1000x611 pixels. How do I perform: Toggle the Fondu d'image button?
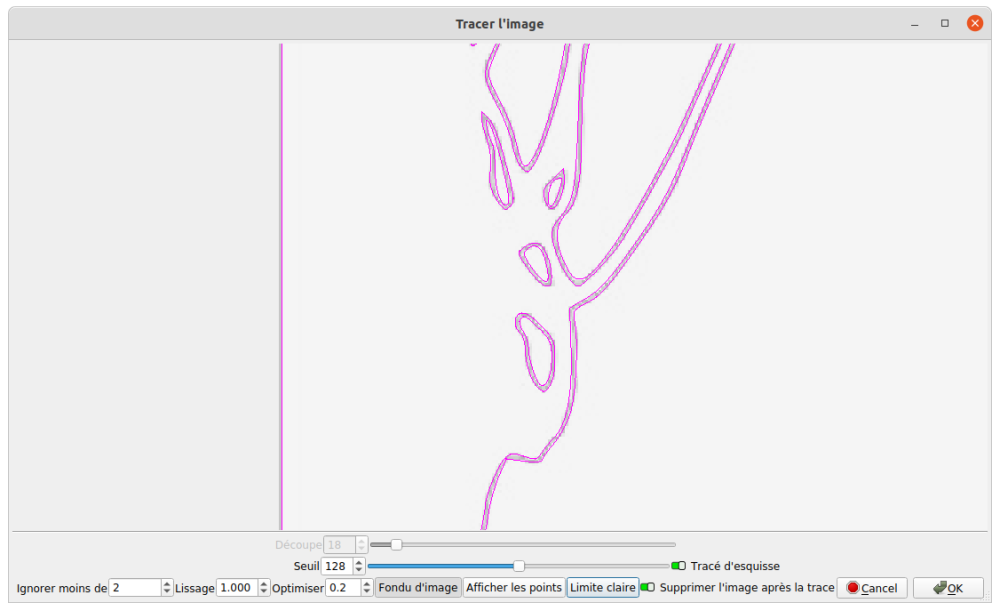click(418, 587)
